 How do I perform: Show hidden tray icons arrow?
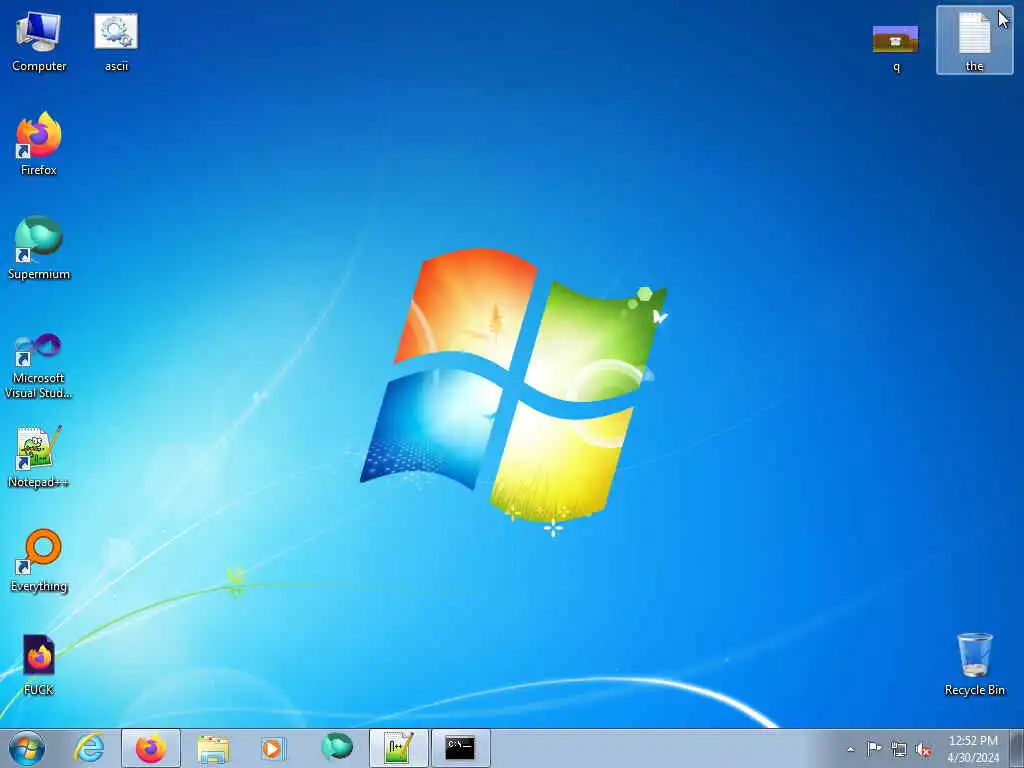point(850,750)
